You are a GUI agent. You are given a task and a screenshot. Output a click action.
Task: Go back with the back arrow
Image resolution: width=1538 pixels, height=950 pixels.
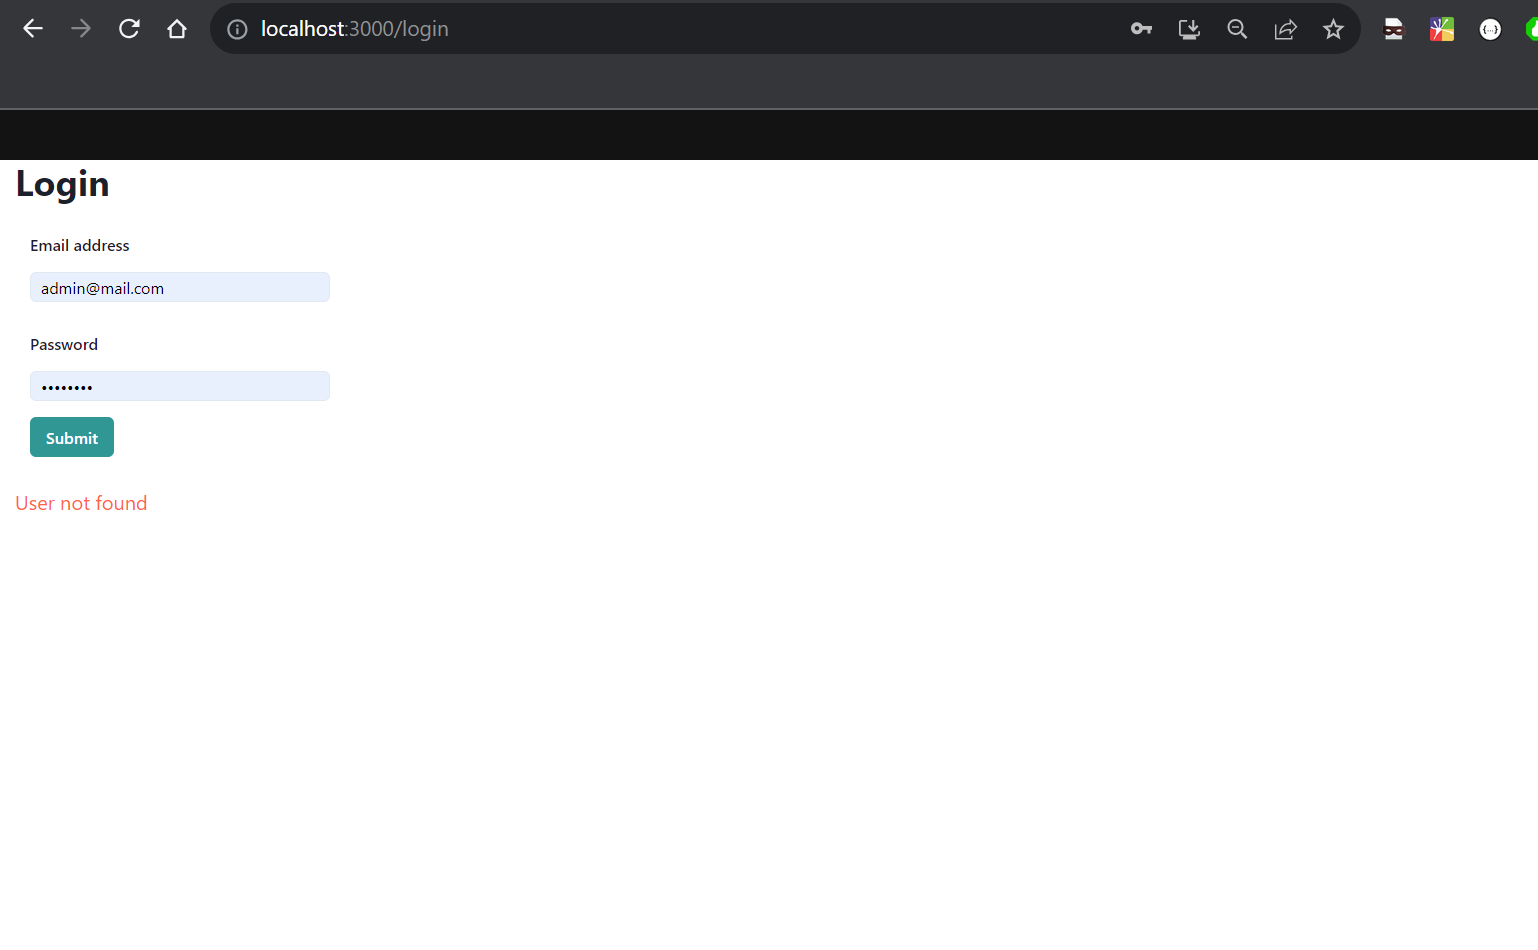tap(33, 28)
